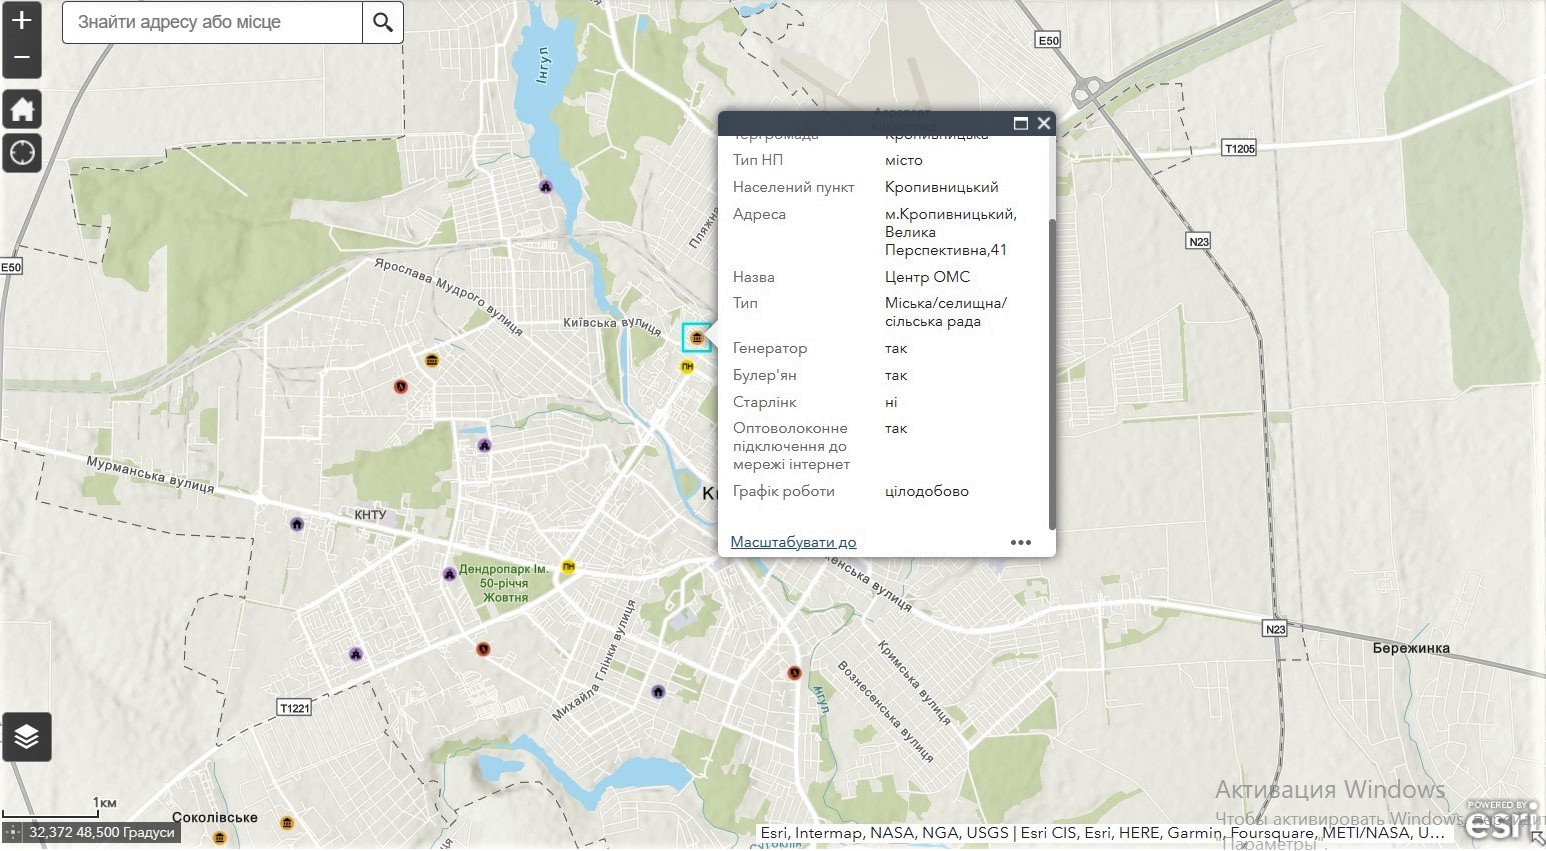Image resolution: width=1546 pixels, height=851 pixels.
Task: Select red marker below Ярослава Мудрого street
Action: 401,386
